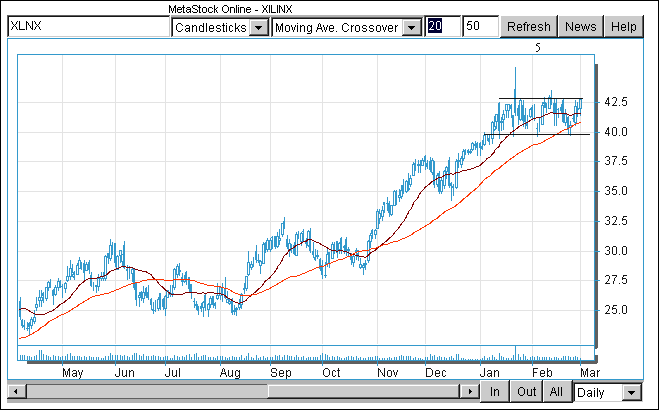
Task: Click the Nov date axis label
Action: tap(387, 373)
